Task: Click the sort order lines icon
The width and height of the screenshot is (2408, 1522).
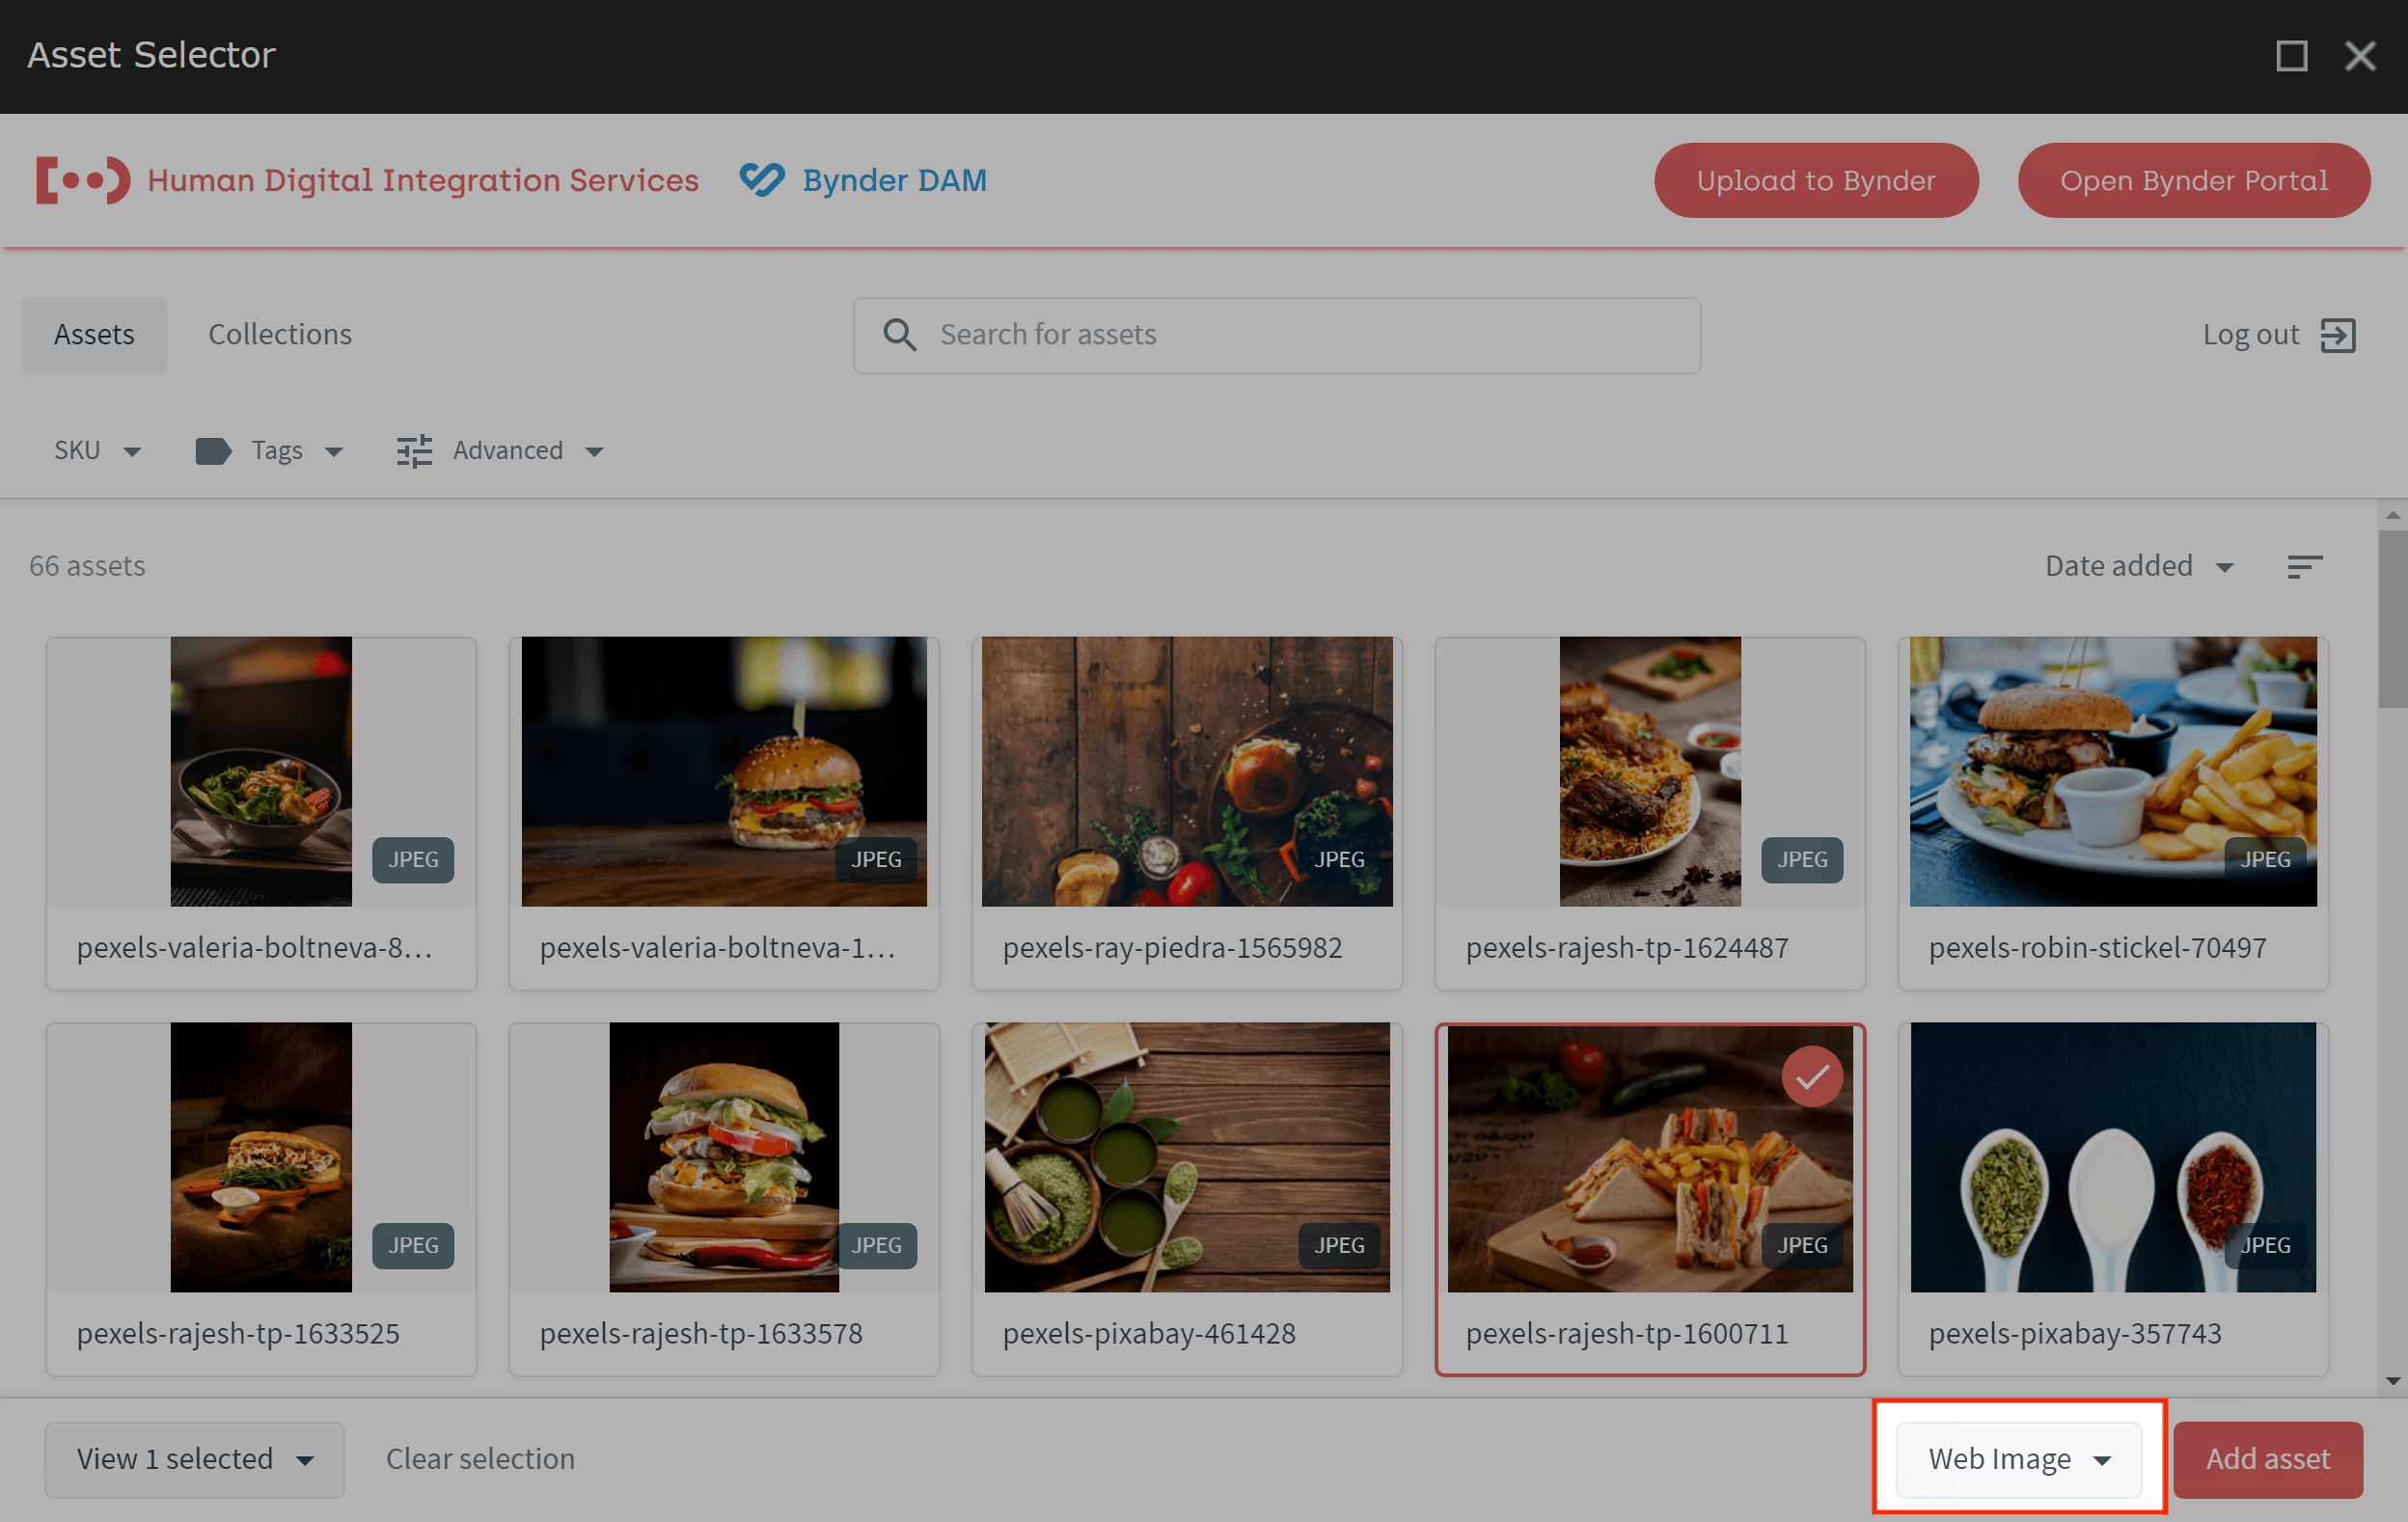Action: coord(2304,567)
